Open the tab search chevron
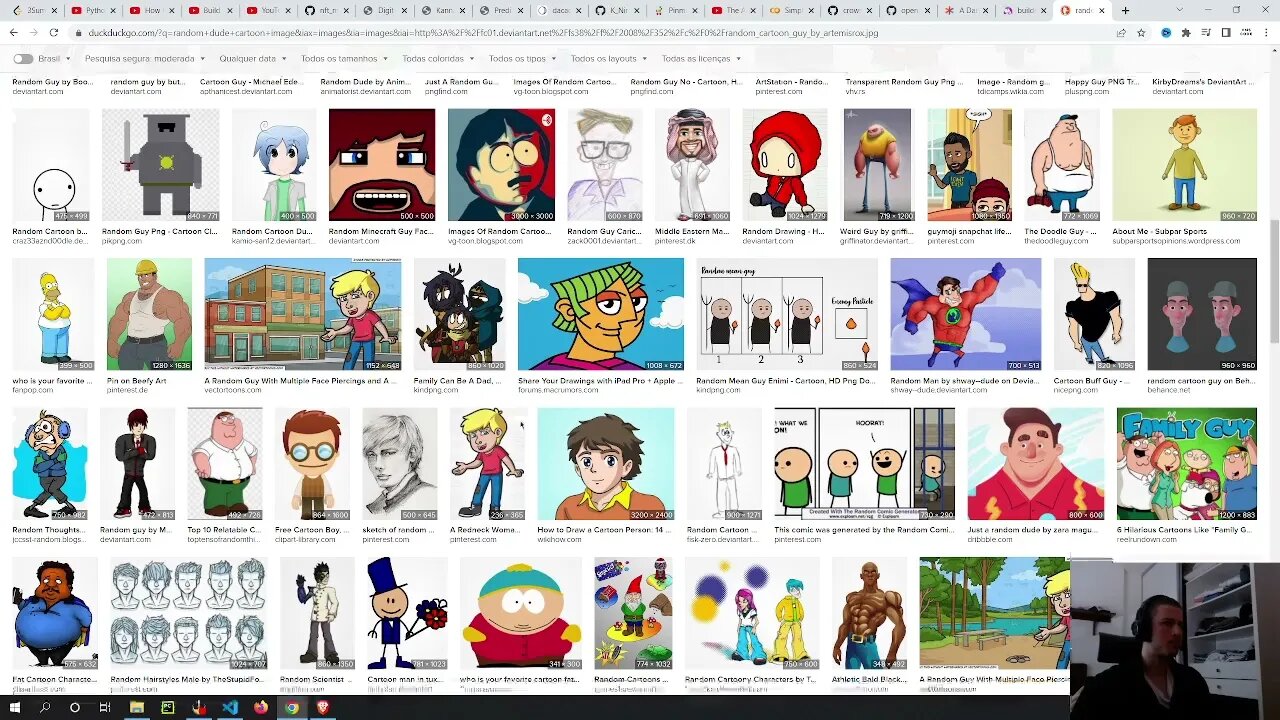 1179,10
